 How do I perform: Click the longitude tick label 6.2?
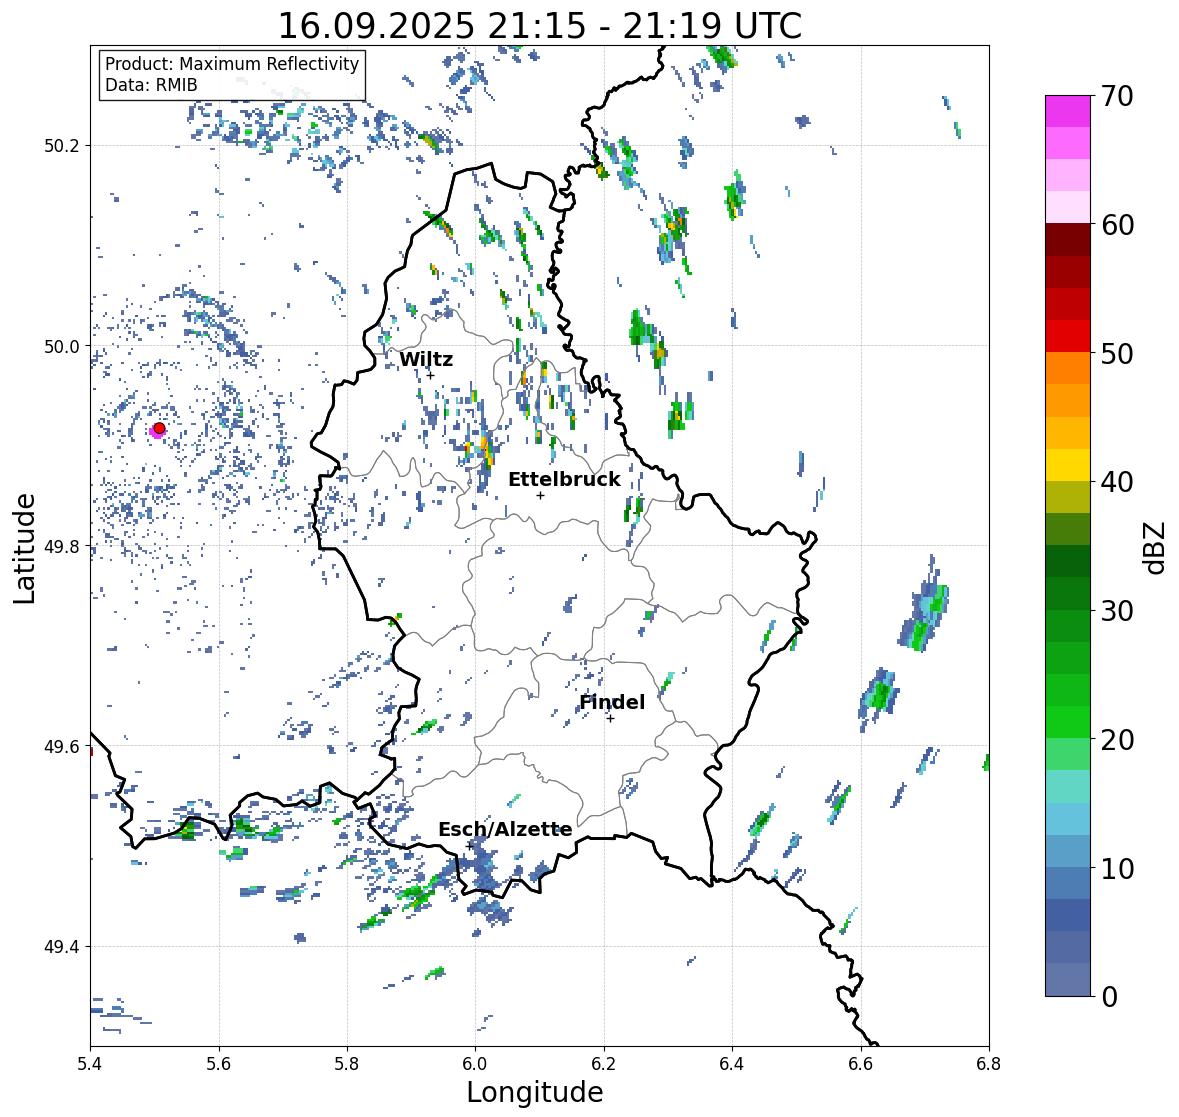(604, 1063)
